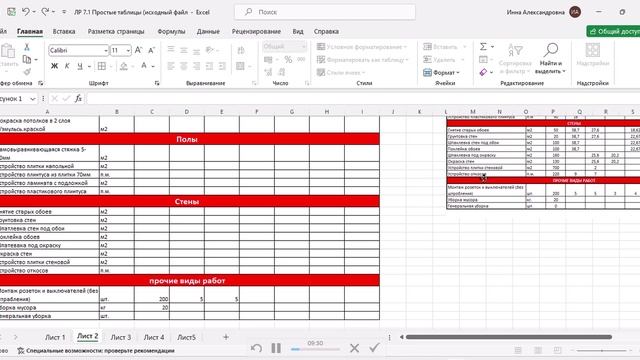Open the Формат cells dropdown

pos(442,72)
